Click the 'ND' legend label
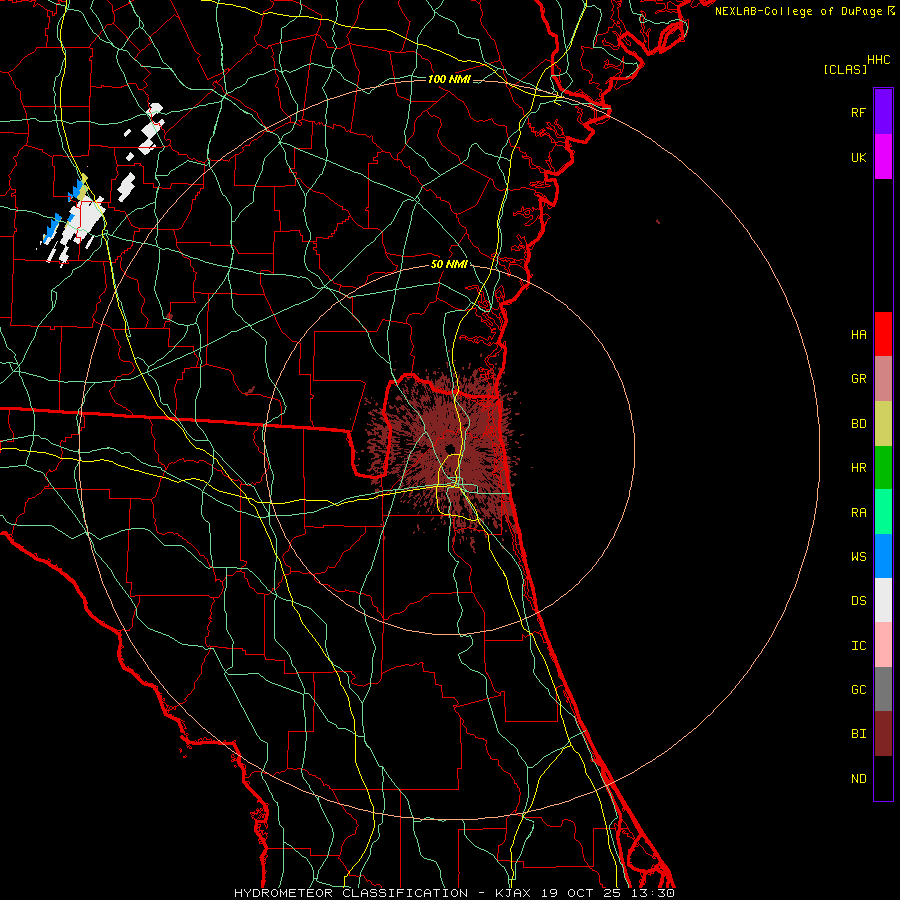The width and height of the screenshot is (900, 900). point(858,779)
